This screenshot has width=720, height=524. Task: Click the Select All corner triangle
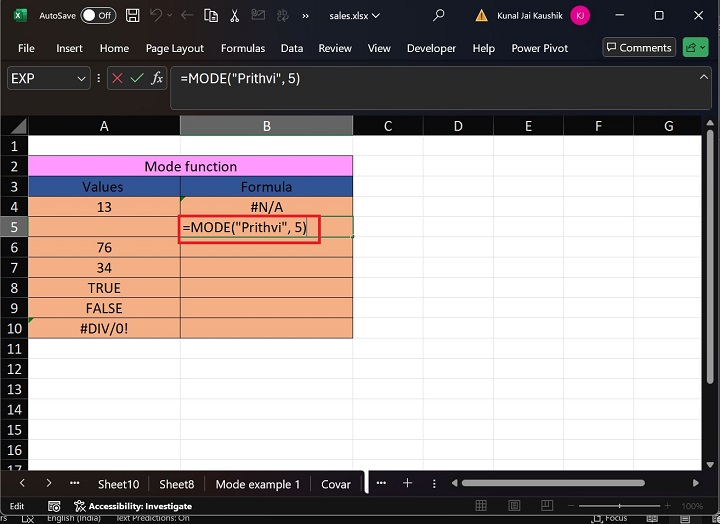(x=18, y=126)
